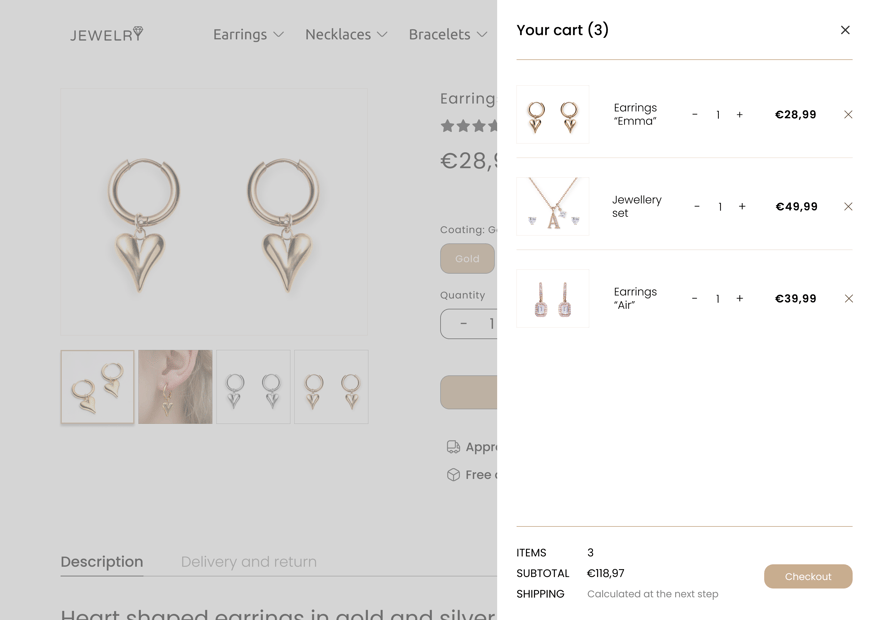Choose the Gold coating swatch
The width and height of the screenshot is (872, 620).
(x=467, y=259)
